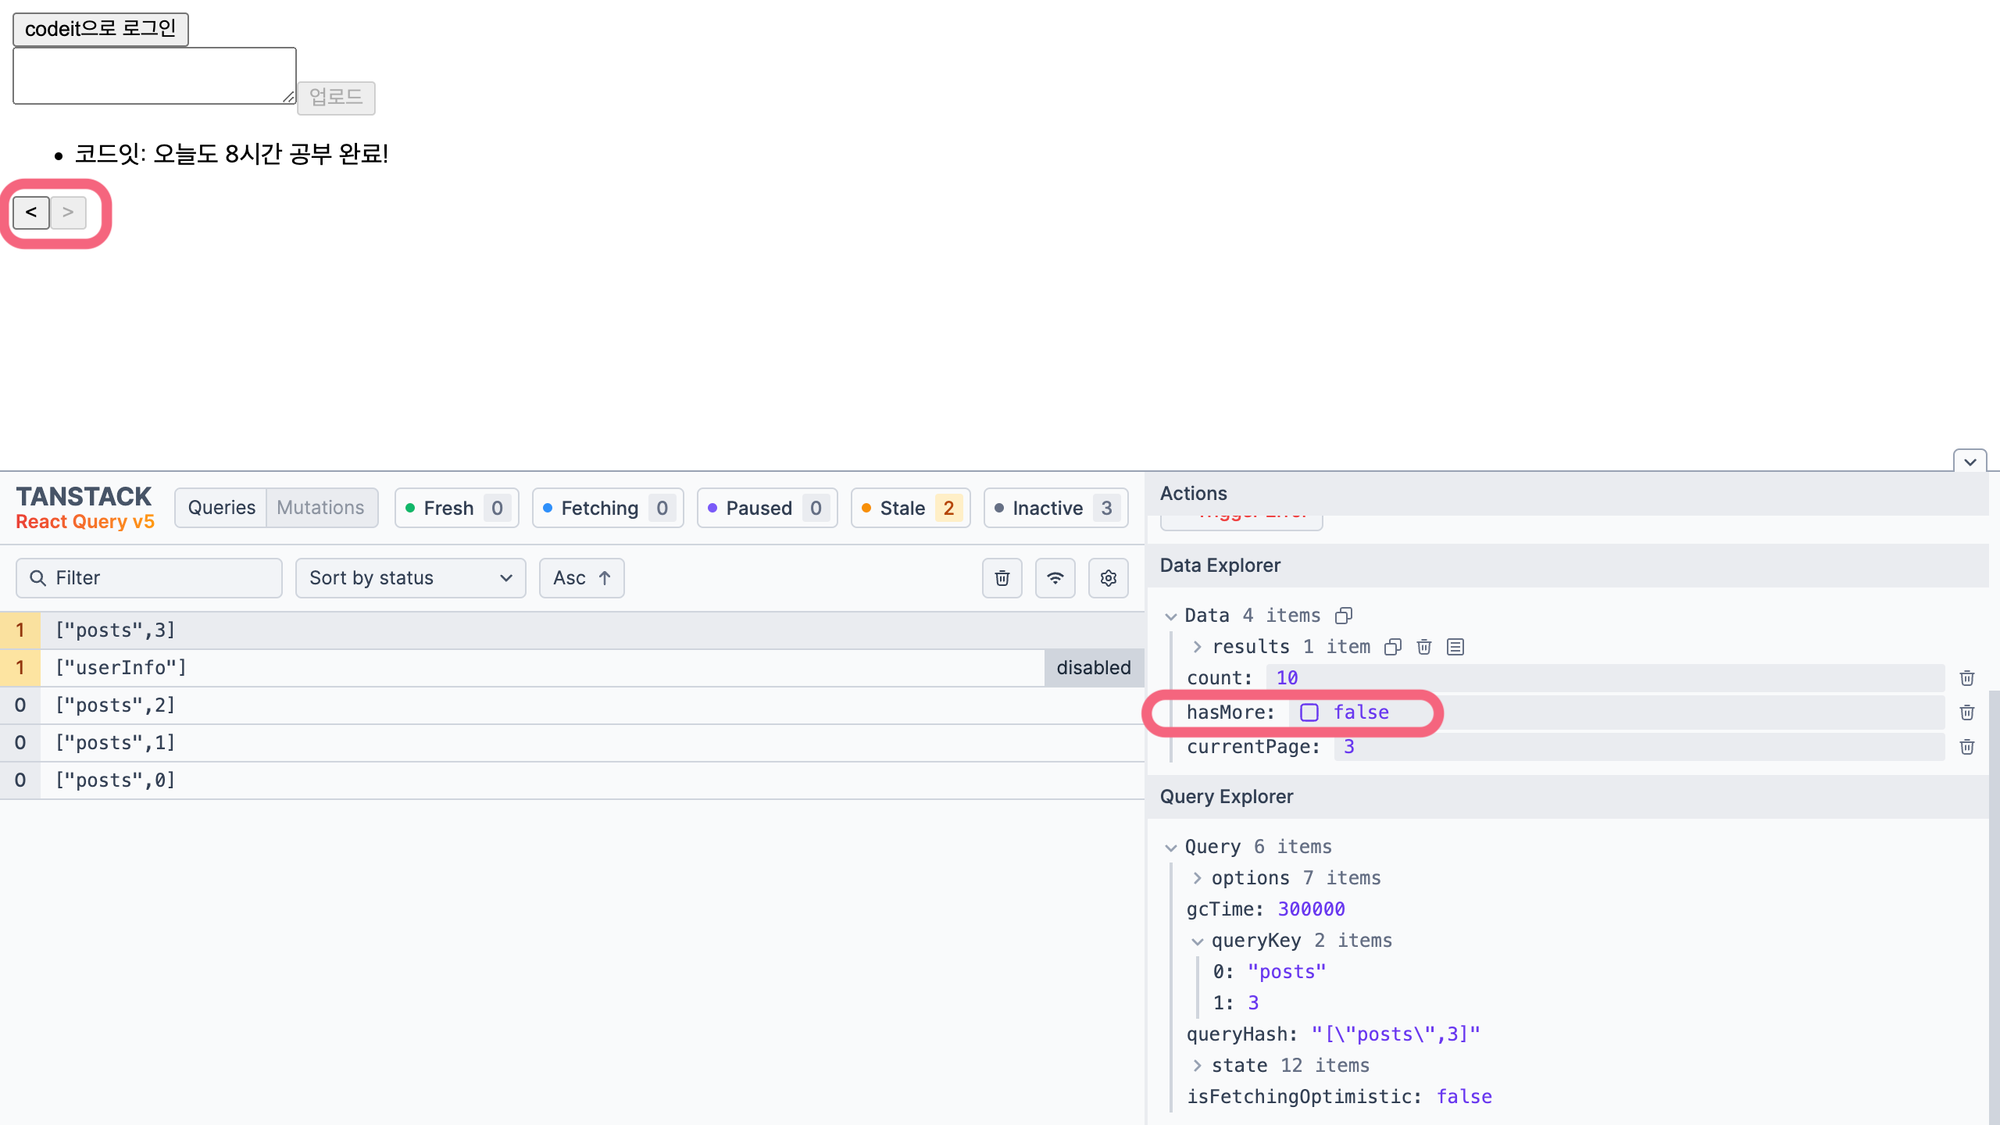Viewport: 2000px width, 1125px height.
Task: Collapse the Data 4 items node
Action: (x=1171, y=616)
